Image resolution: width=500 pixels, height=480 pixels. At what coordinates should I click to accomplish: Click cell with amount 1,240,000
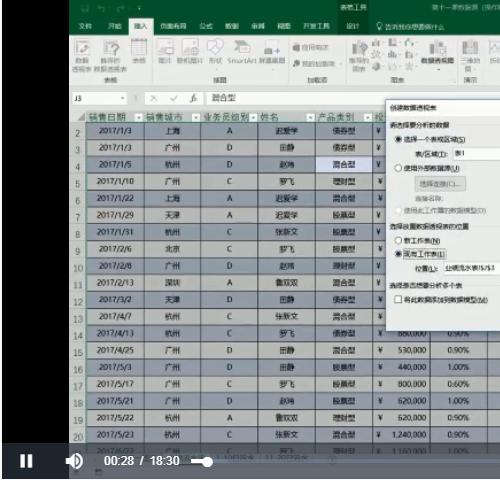(x=401, y=435)
